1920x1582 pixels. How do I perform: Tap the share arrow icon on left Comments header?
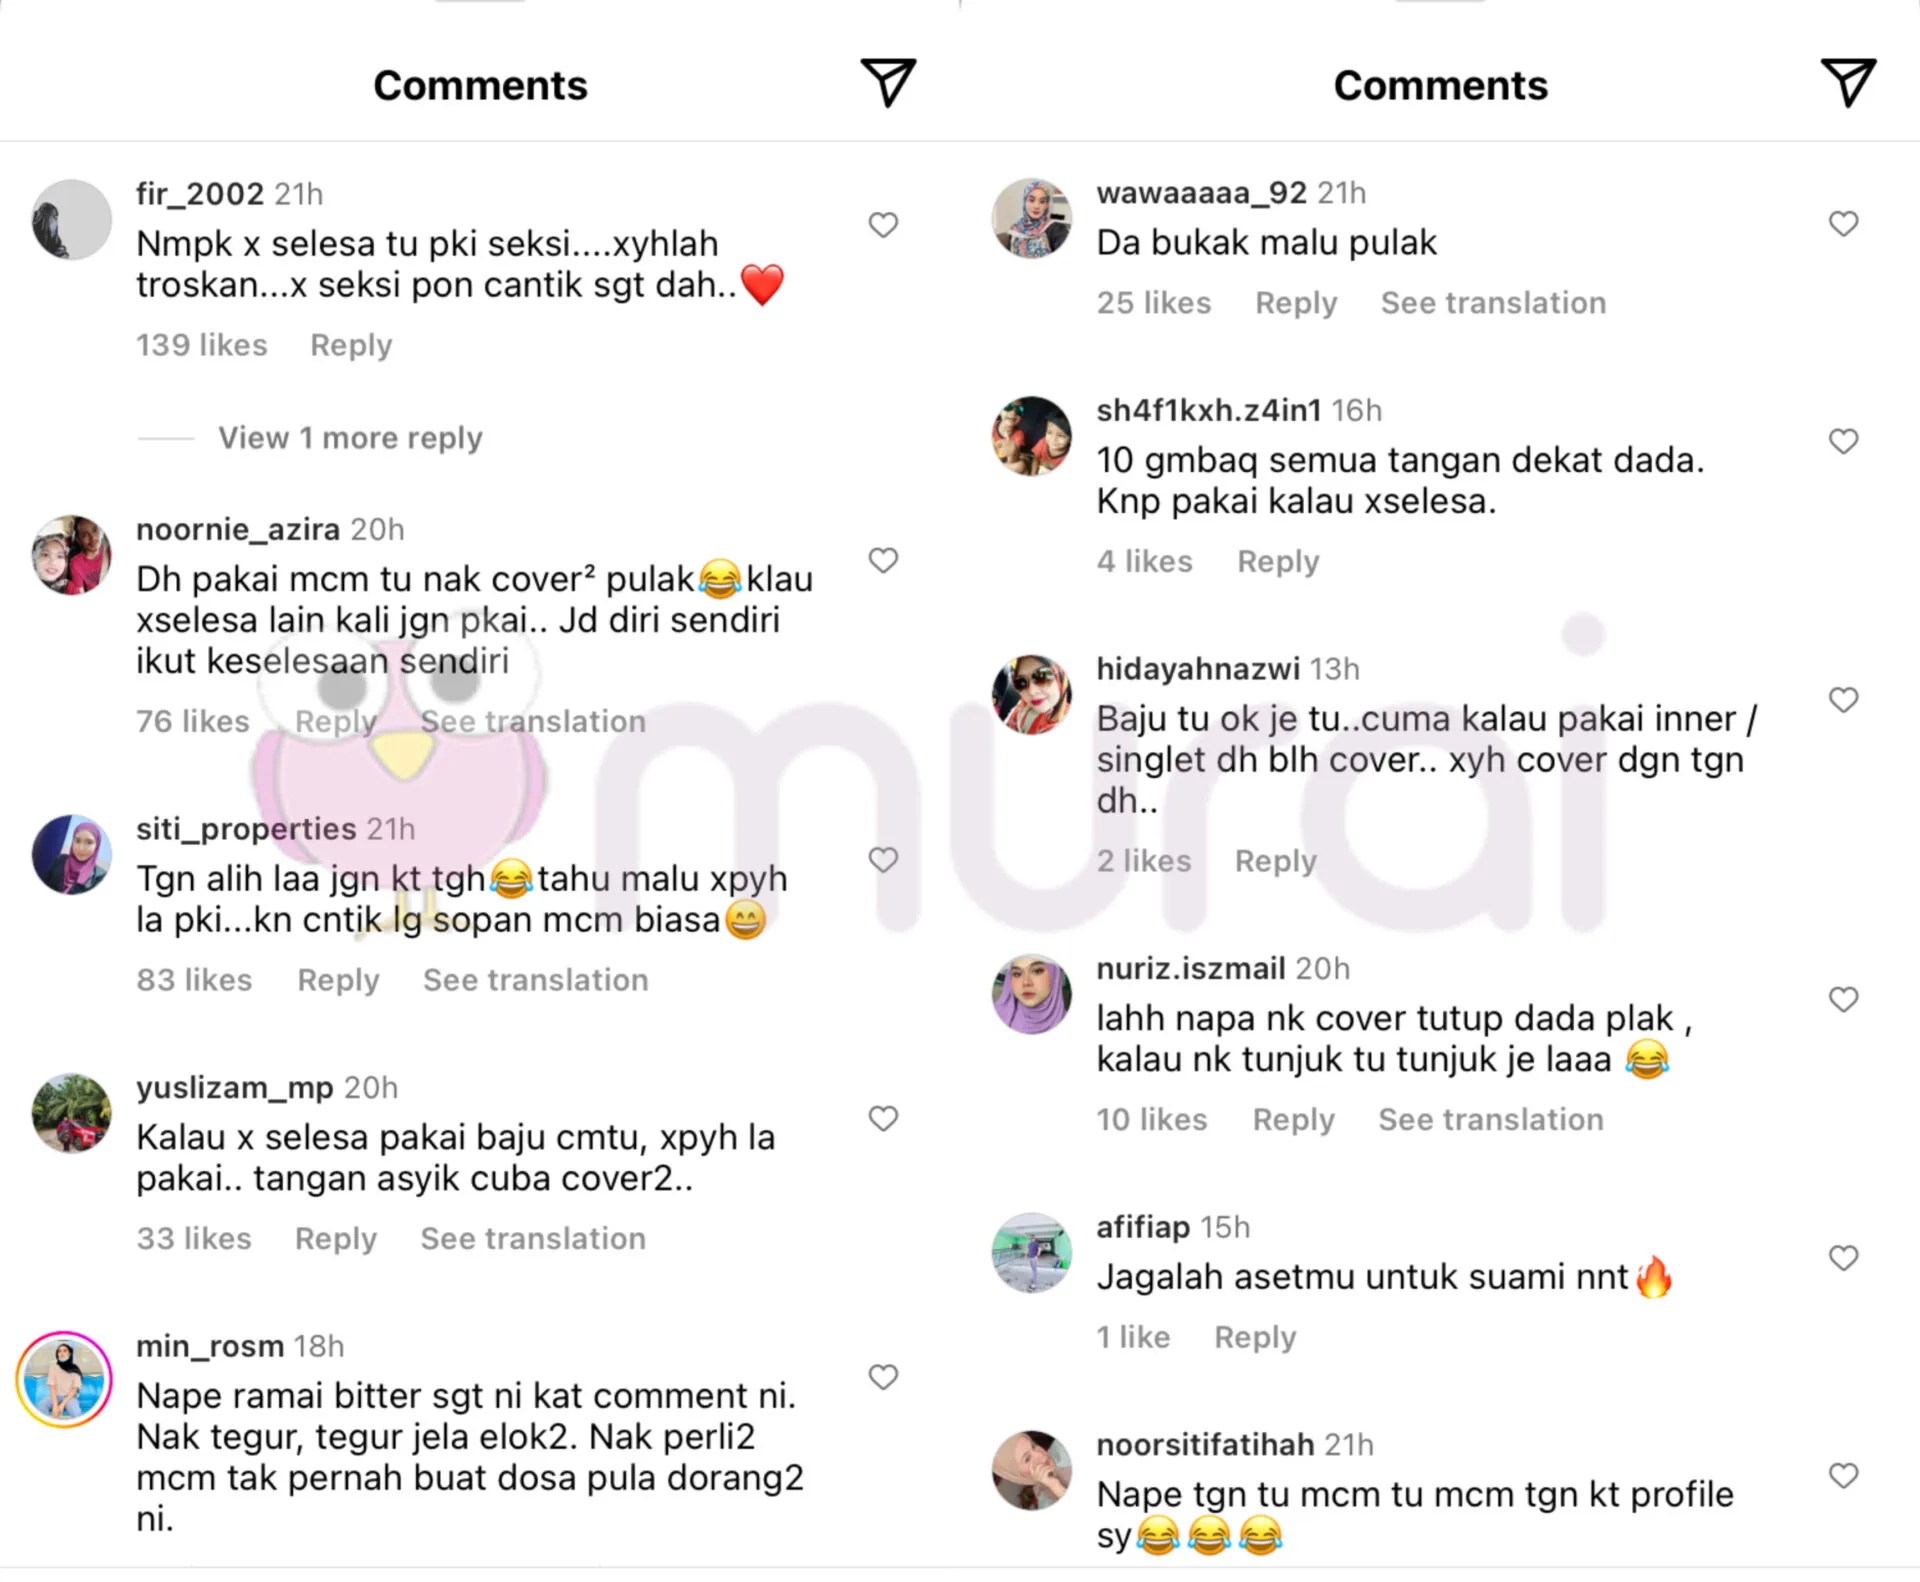(x=888, y=83)
